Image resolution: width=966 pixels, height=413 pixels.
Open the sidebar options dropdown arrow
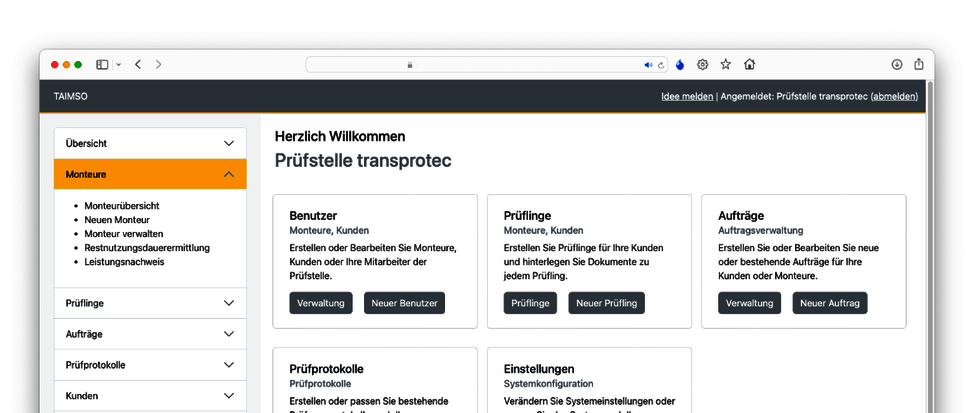tap(118, 65)
